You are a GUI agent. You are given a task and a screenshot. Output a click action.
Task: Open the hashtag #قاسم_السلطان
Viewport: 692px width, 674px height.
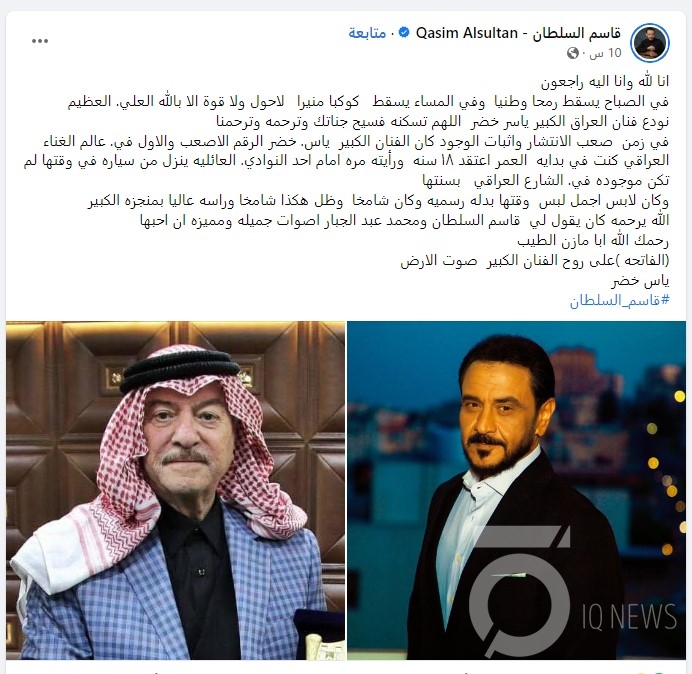(x=620, y=301)
